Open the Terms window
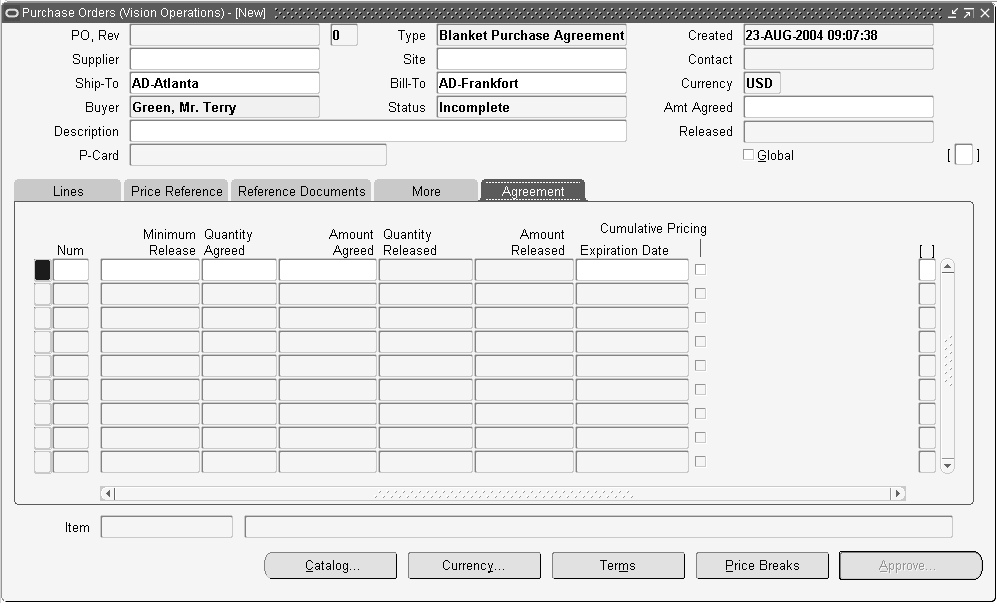This screenshot has height=603, width=997. click(618, 565)
